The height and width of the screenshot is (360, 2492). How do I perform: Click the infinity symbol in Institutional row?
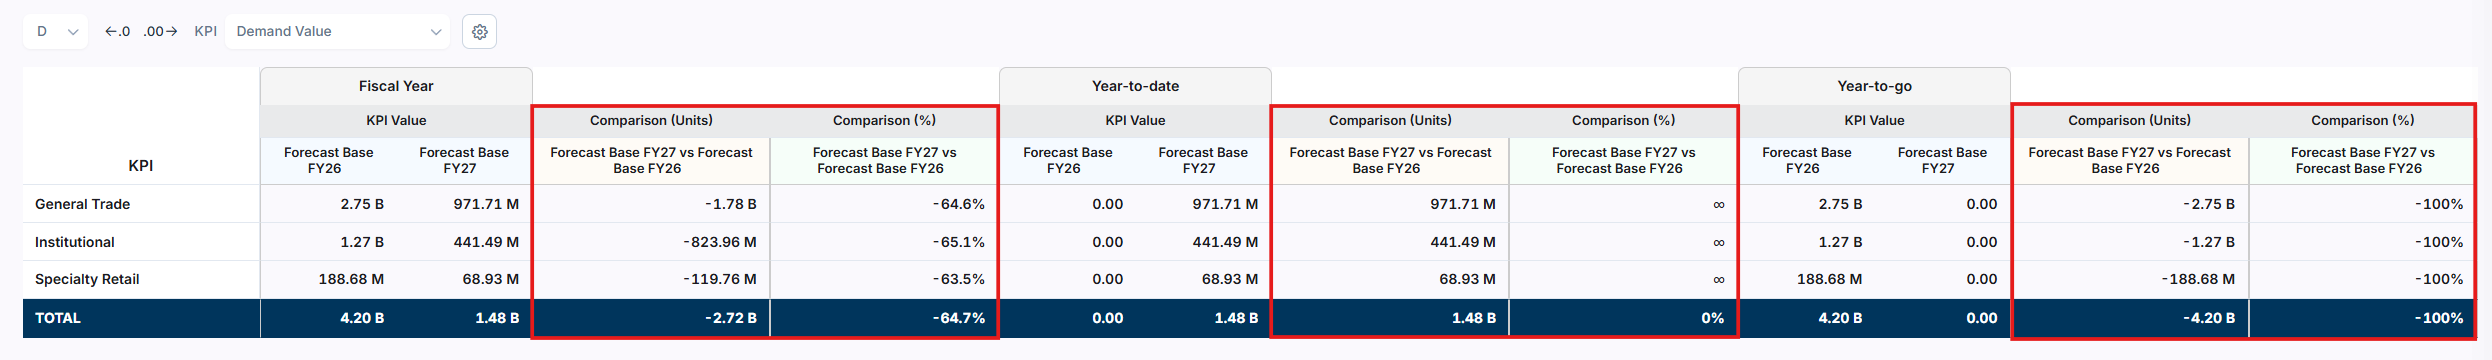[1718, 243]
